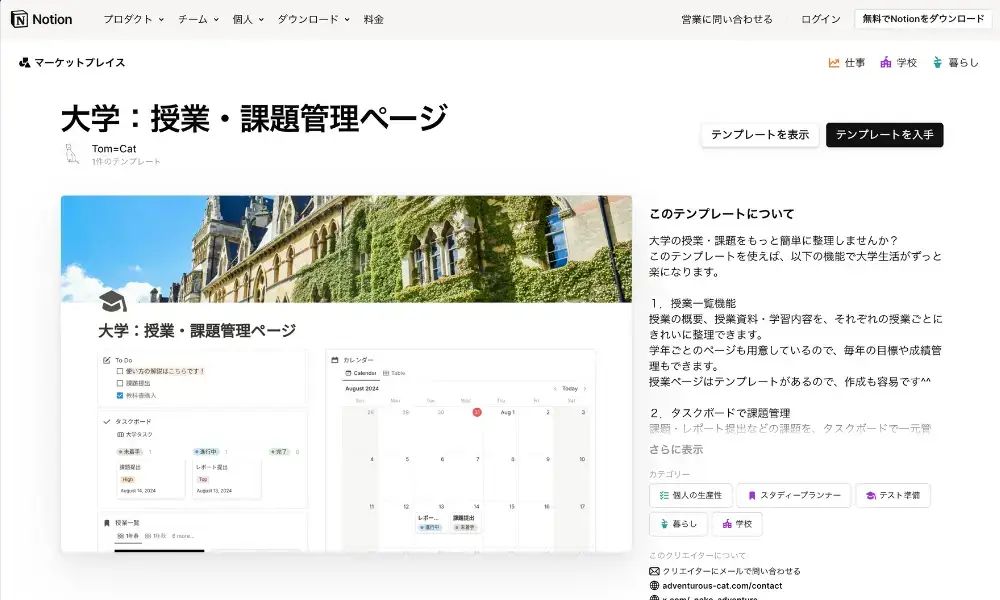Viewport: 1000px width, 600px height.
Task: Click the タスクボード checkmark icon in preview
Action: click(x=107, y=421)
